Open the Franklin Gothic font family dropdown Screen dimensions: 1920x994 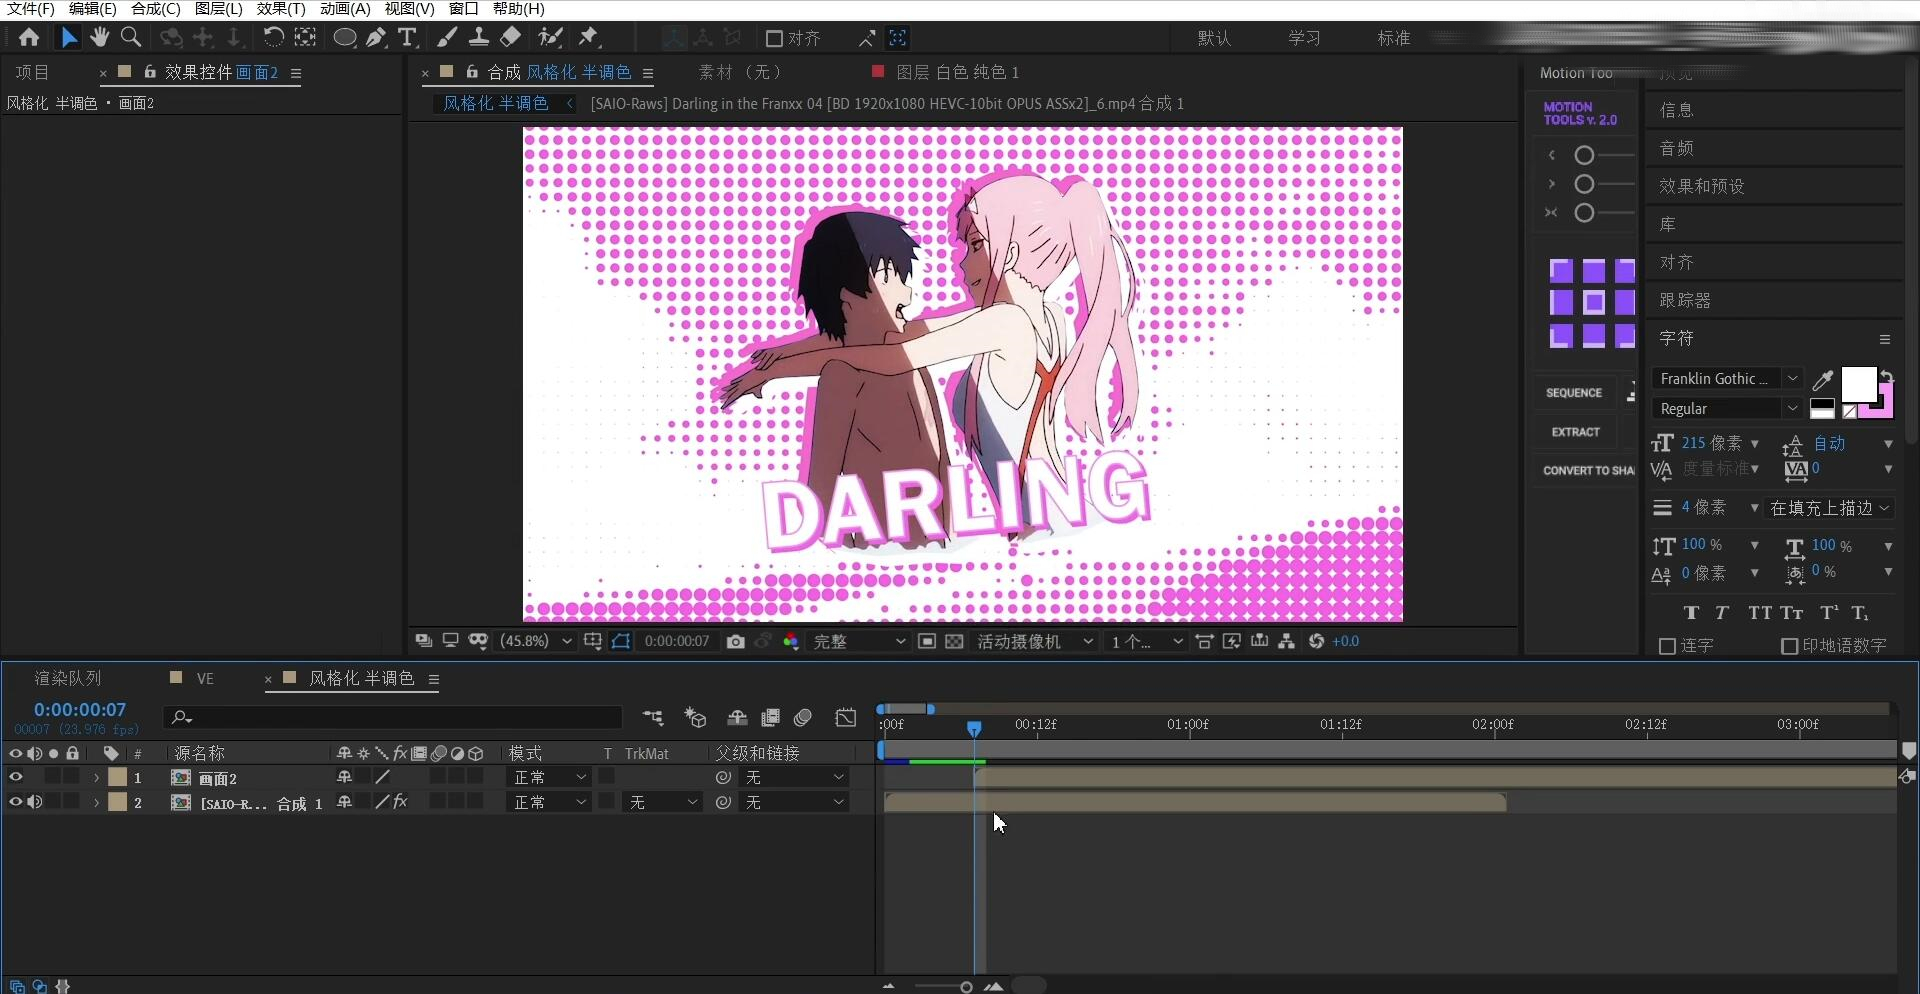(1727, 379)
